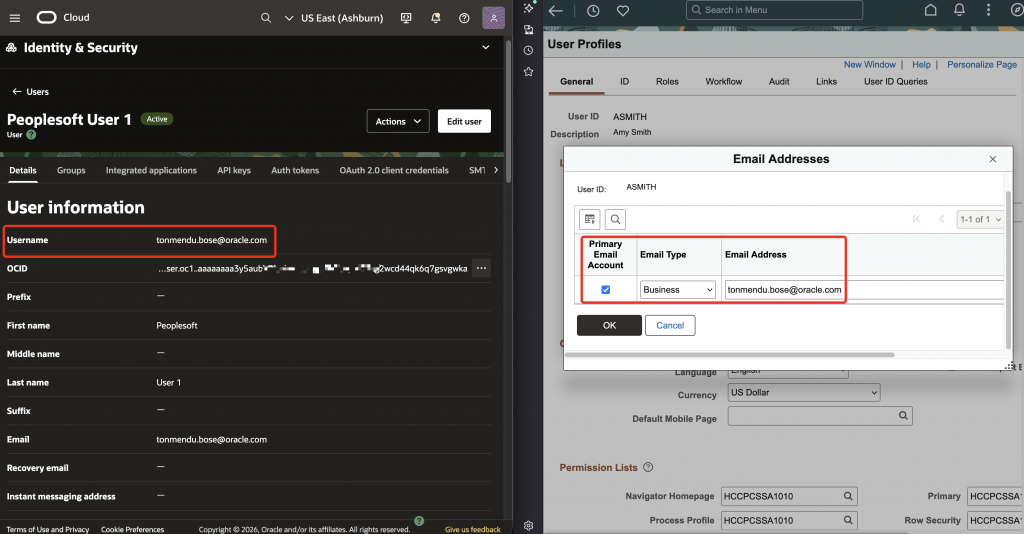
Task: Open the Personalize Page link
Action: point(982,65)
